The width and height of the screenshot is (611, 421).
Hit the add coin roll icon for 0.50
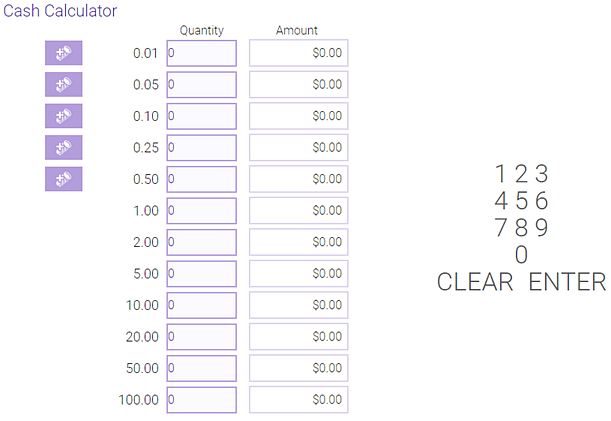click(x=64, y=179)
